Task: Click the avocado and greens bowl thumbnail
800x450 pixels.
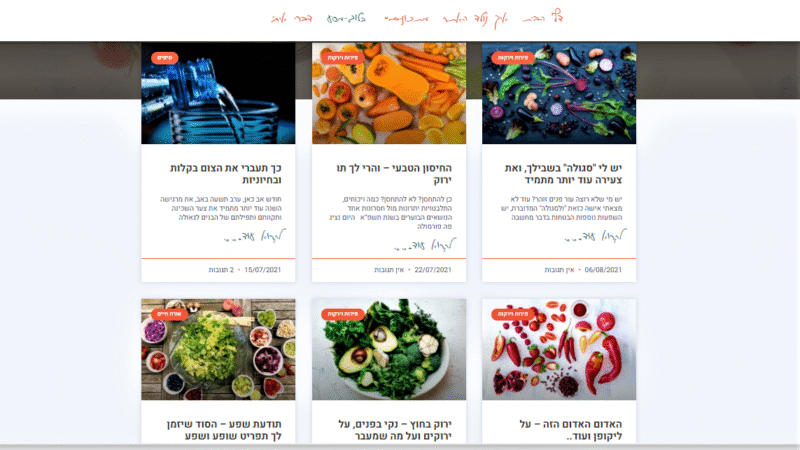Action: coord(389,349)
